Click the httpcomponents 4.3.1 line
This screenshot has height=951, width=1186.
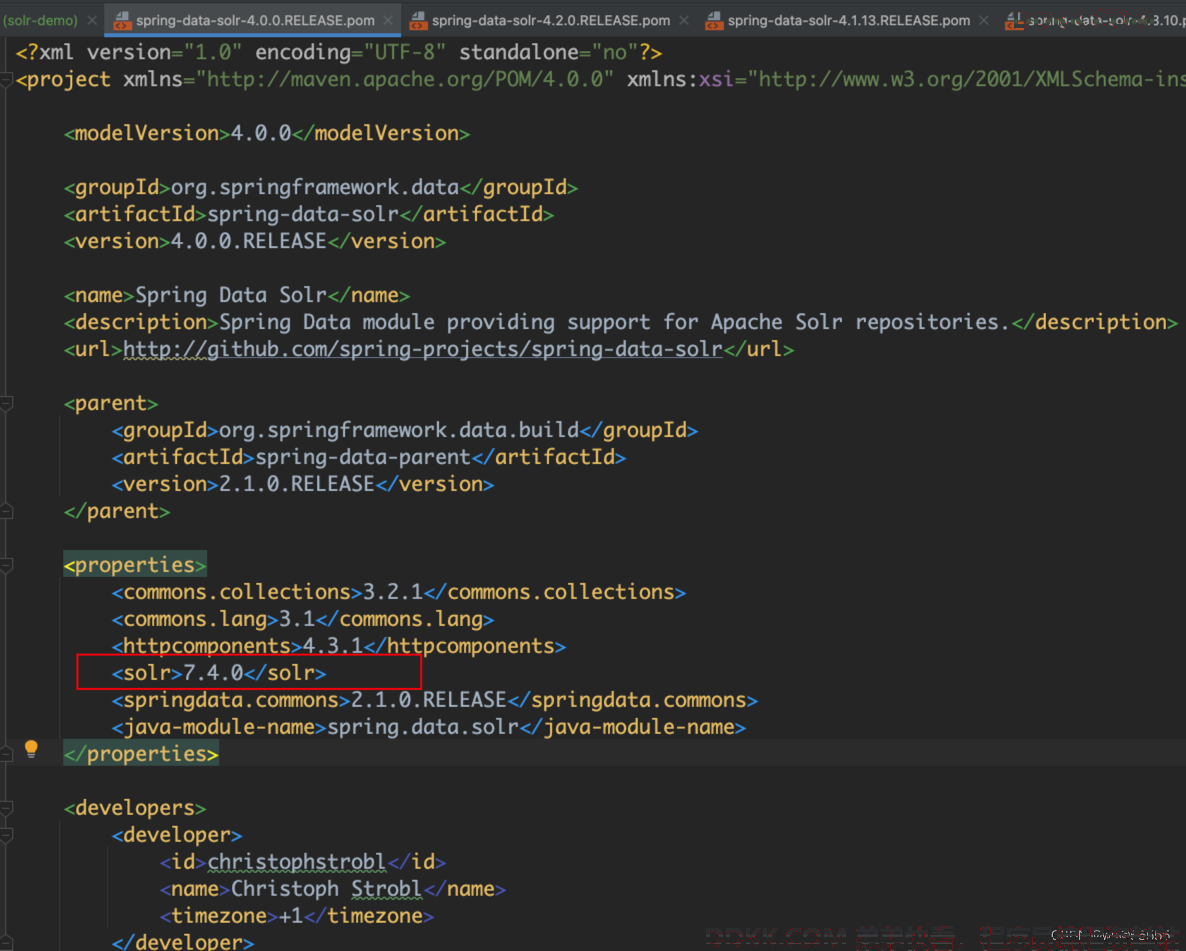click(x=339, y=646)
